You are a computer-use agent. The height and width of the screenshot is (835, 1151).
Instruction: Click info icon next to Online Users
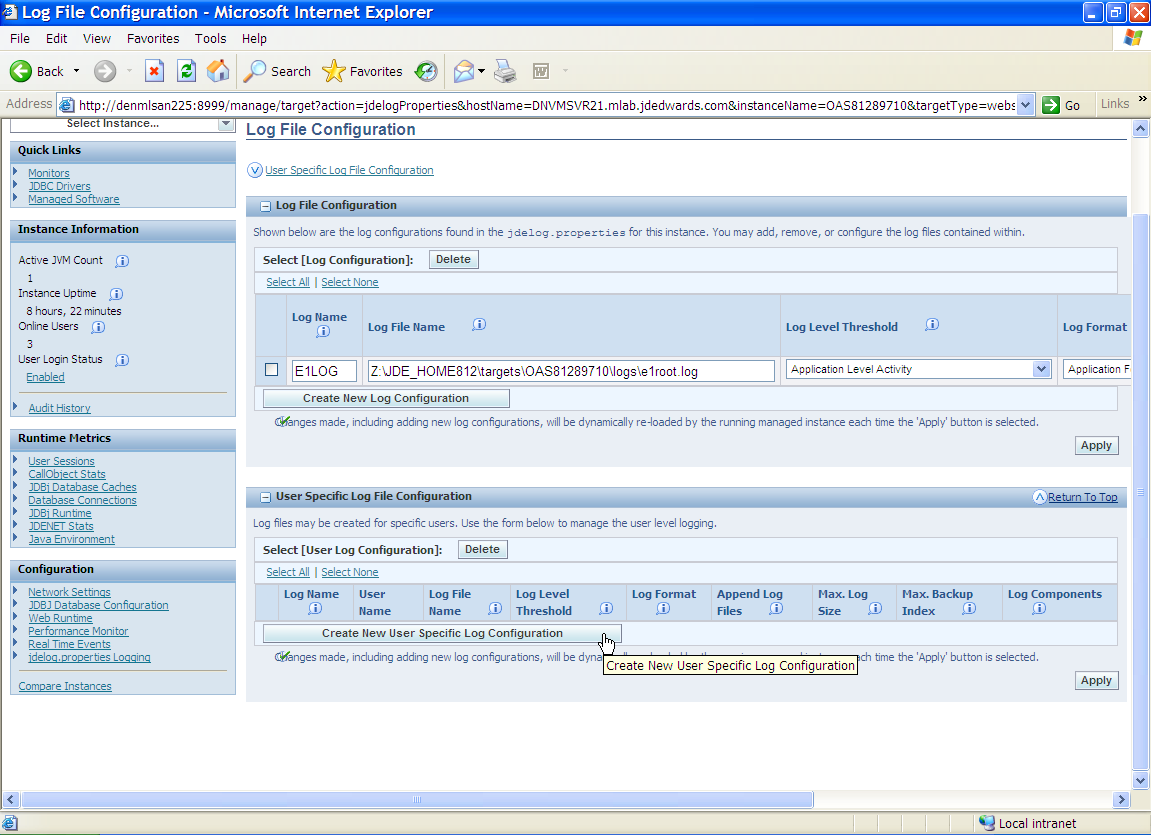pos(98,327)
